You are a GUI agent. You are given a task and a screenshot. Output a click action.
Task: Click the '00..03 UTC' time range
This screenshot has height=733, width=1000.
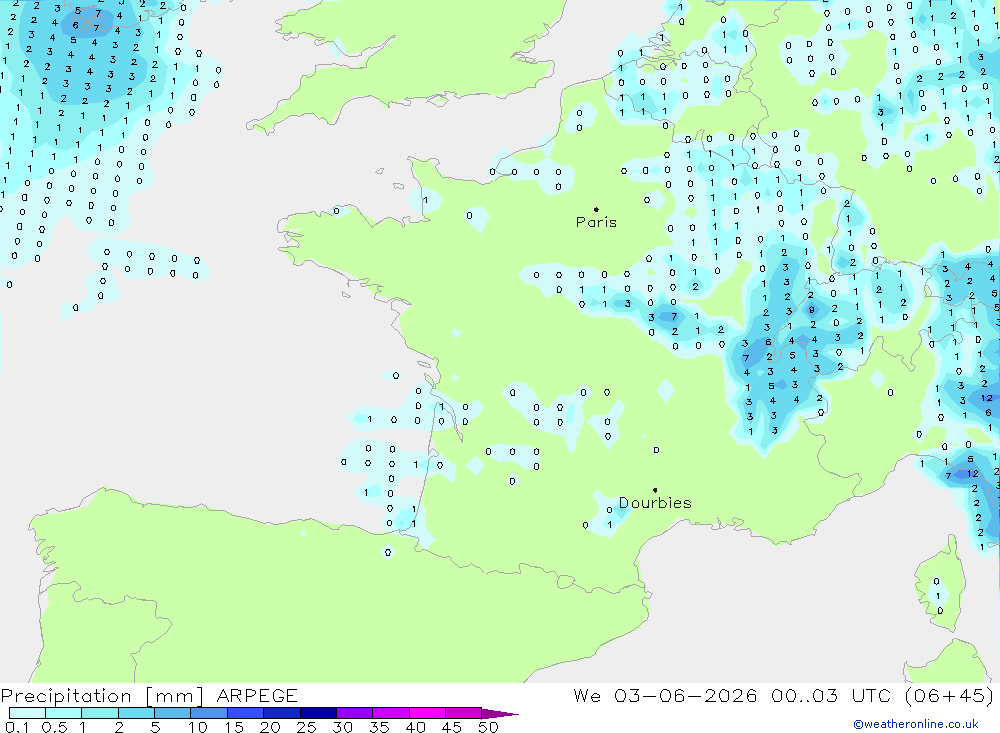coord(830,695)
